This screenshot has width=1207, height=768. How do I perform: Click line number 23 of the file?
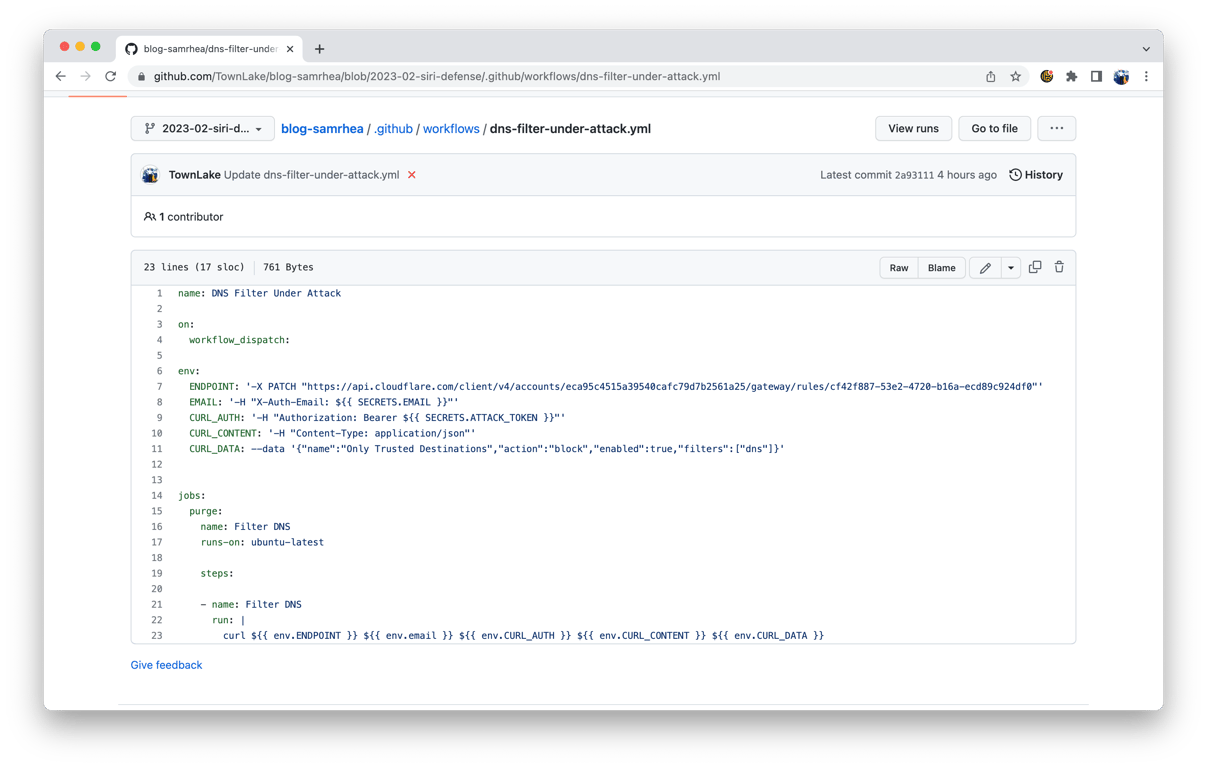point(157,635)
